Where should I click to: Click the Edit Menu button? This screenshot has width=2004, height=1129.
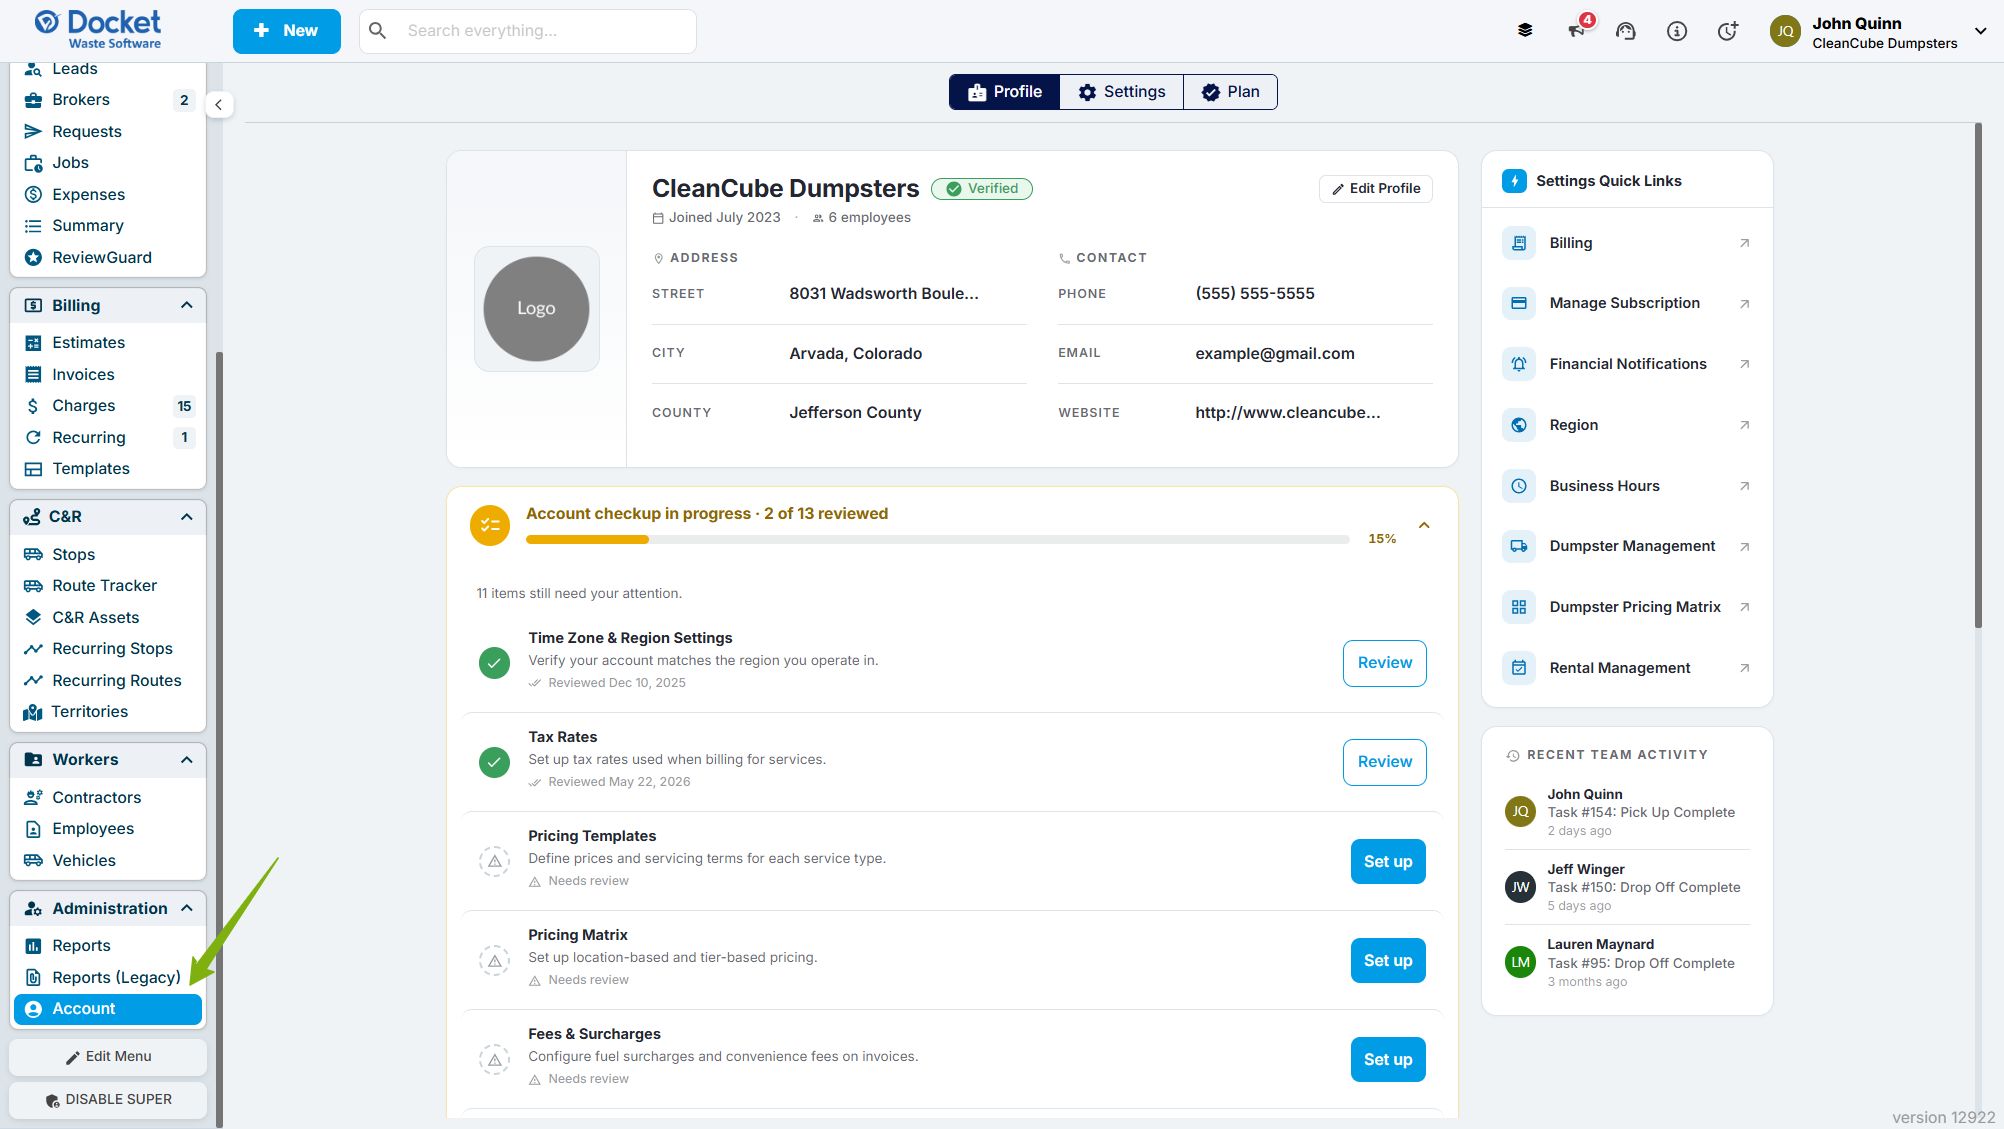pyautogui.click(x=108, y=1057)
